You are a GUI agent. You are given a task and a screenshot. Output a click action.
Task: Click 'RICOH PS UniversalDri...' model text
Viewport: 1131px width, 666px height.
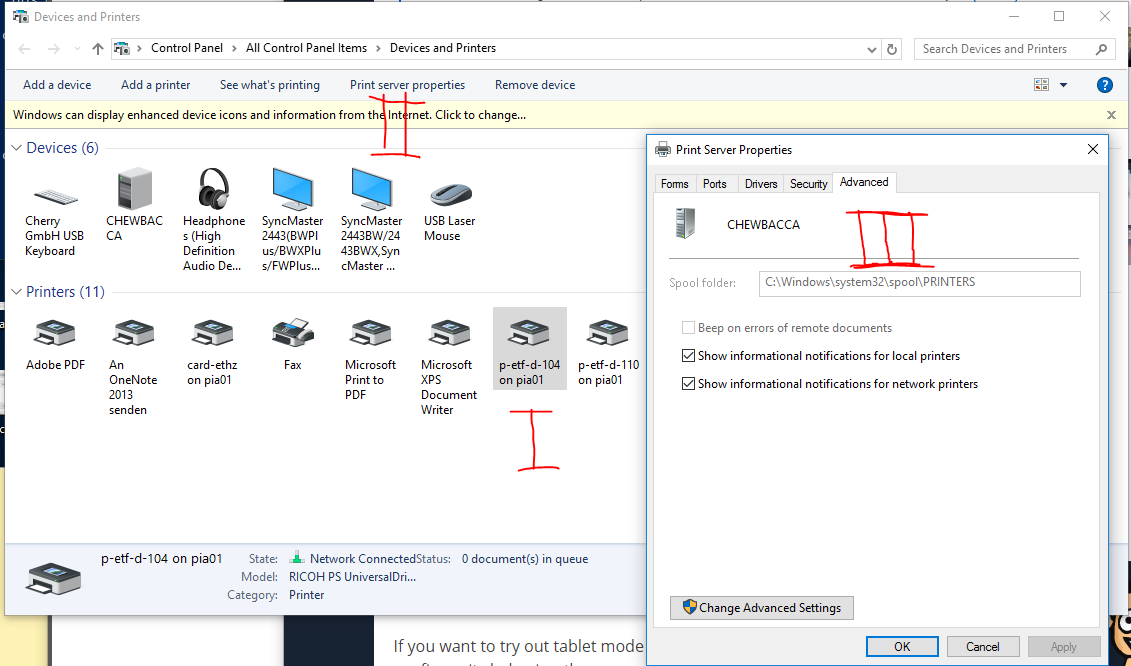352,577
